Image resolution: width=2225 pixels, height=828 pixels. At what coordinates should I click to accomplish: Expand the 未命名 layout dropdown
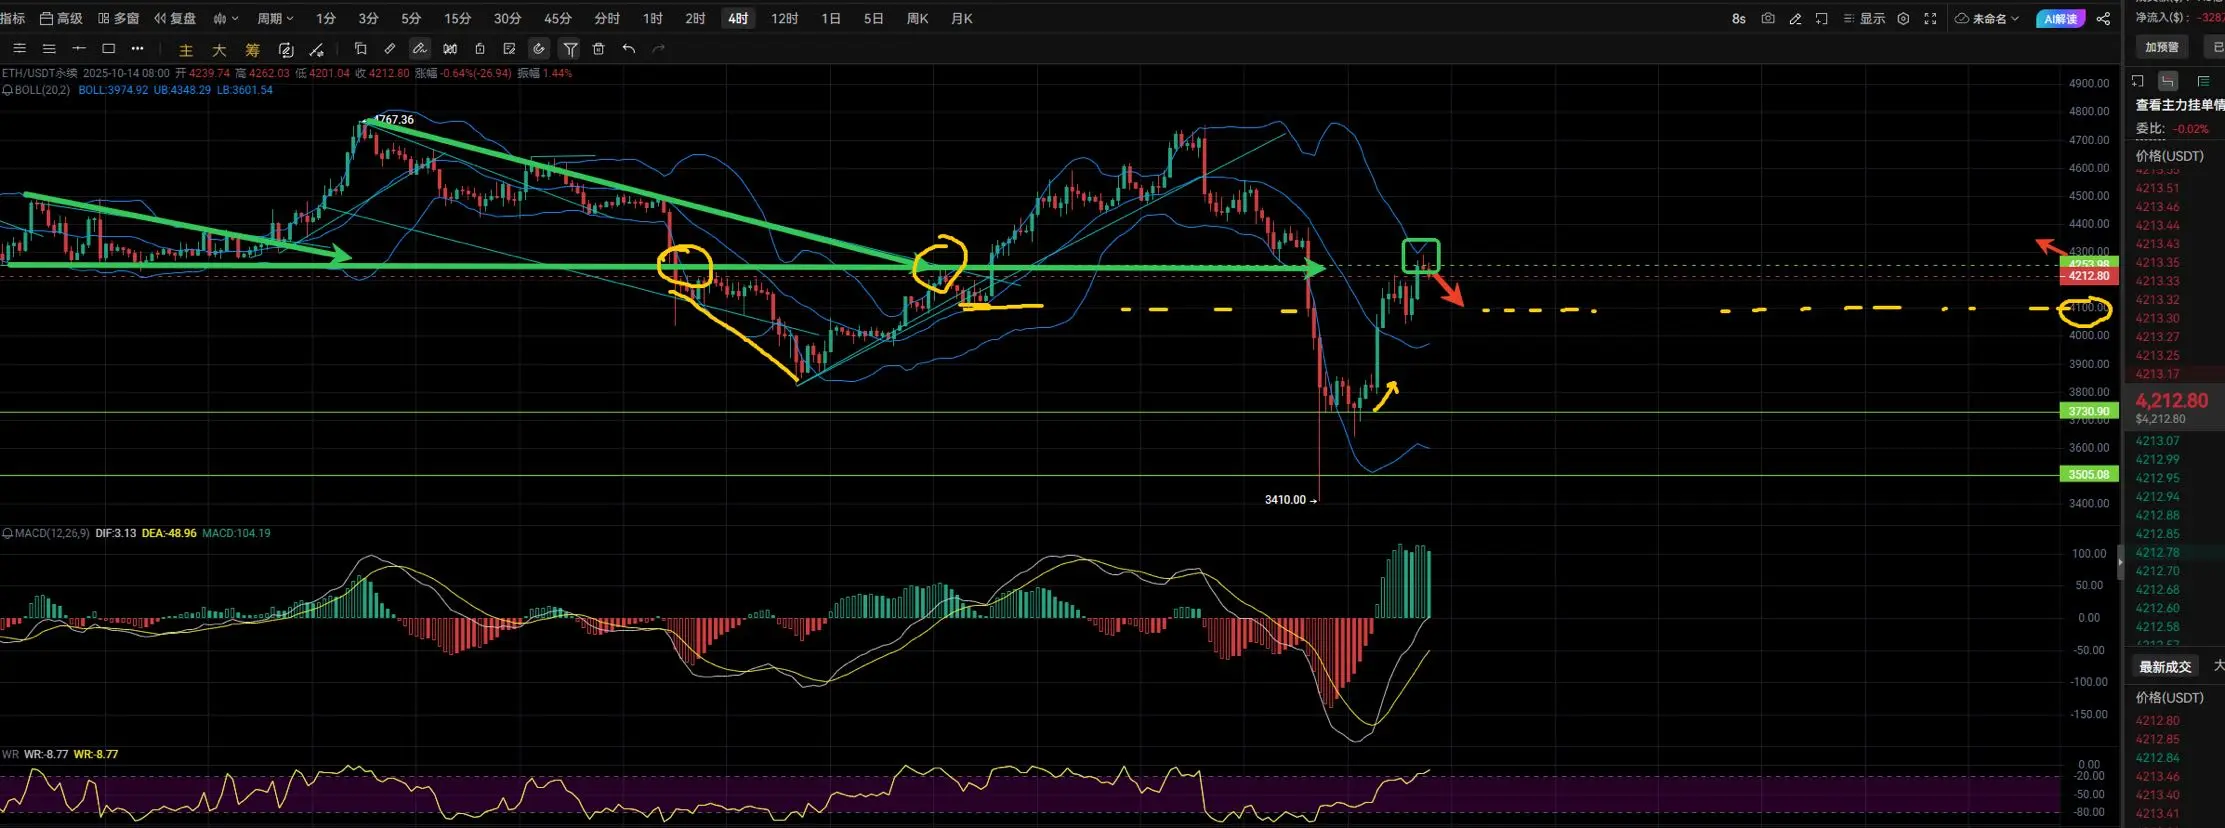pos(1988,18)
